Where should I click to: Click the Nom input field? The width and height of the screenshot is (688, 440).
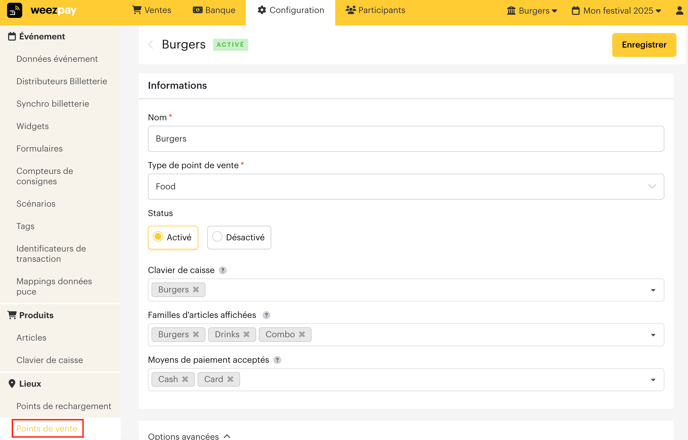coord(406,139)
